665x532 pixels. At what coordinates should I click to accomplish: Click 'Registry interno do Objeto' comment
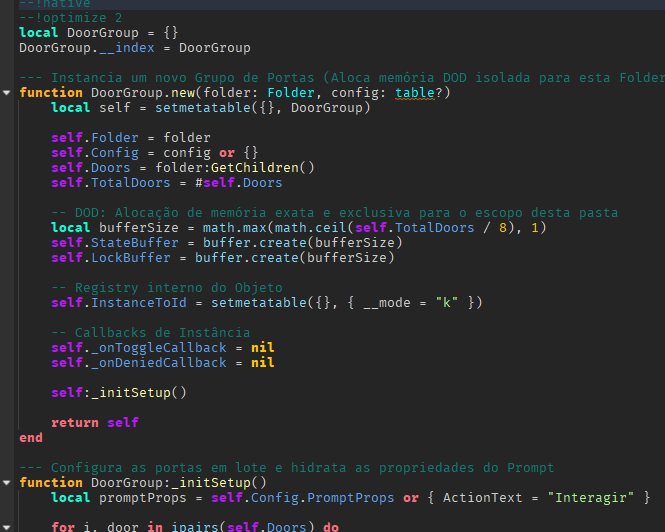[179, 288]
